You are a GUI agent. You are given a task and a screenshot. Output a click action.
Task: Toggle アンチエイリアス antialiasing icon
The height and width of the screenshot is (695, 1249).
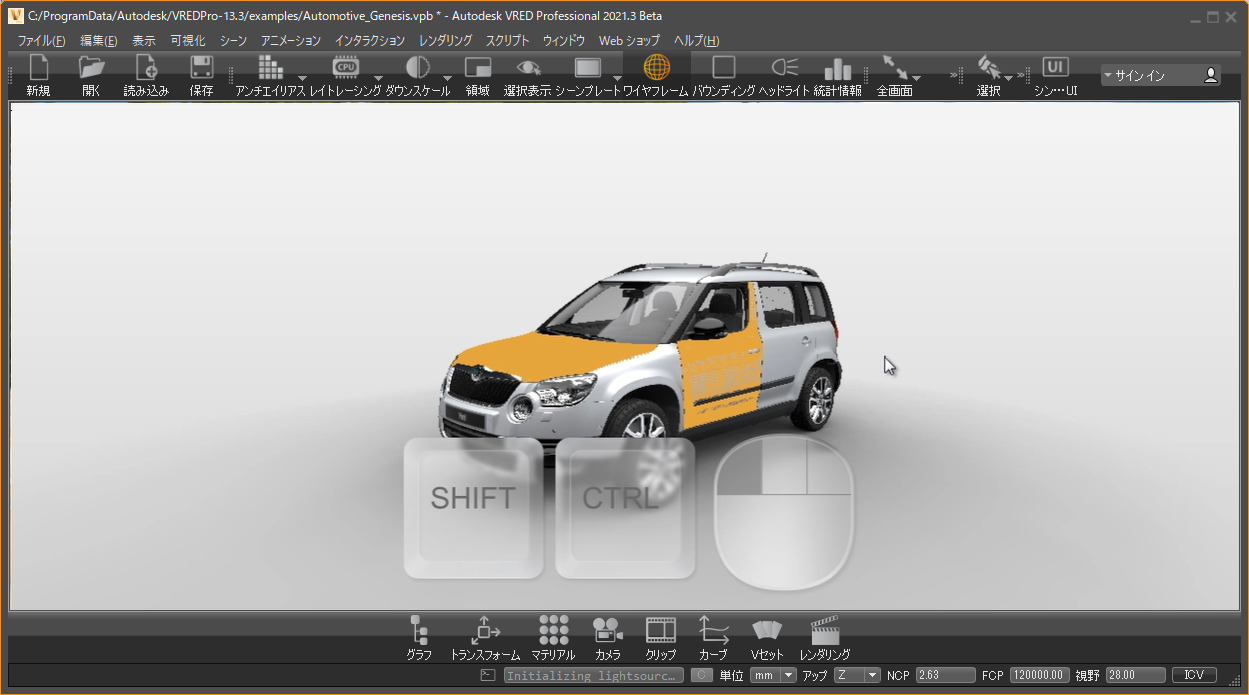point(270,67)
